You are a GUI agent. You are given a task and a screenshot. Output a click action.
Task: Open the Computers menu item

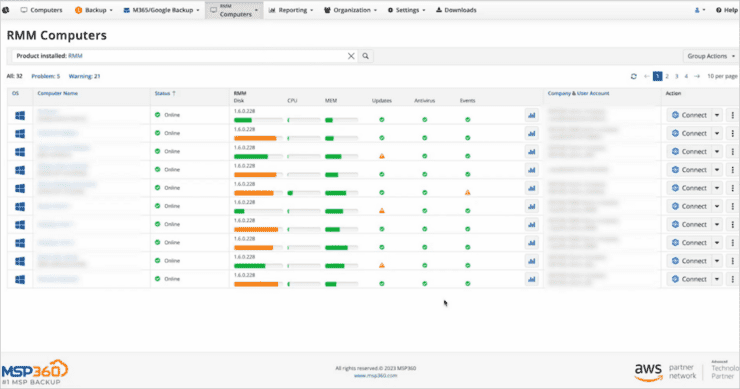(41, 10)
